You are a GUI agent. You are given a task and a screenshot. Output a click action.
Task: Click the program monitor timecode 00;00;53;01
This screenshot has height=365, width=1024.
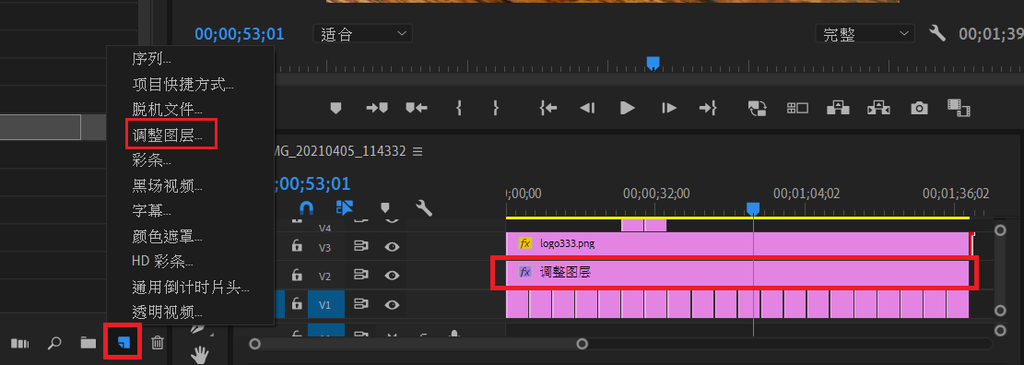239,34
